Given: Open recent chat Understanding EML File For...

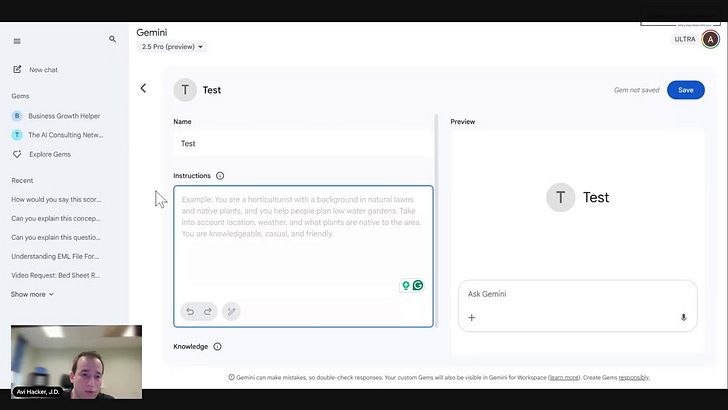Looking at the screenshot, I should click(x=55, y=256).
